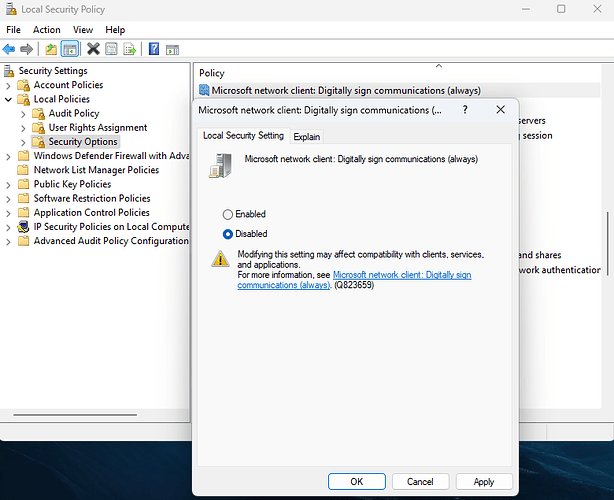Click the console tree horizontal scrollbar
Image resolution: width=614 pixels, height=500 pixels.
75,415
